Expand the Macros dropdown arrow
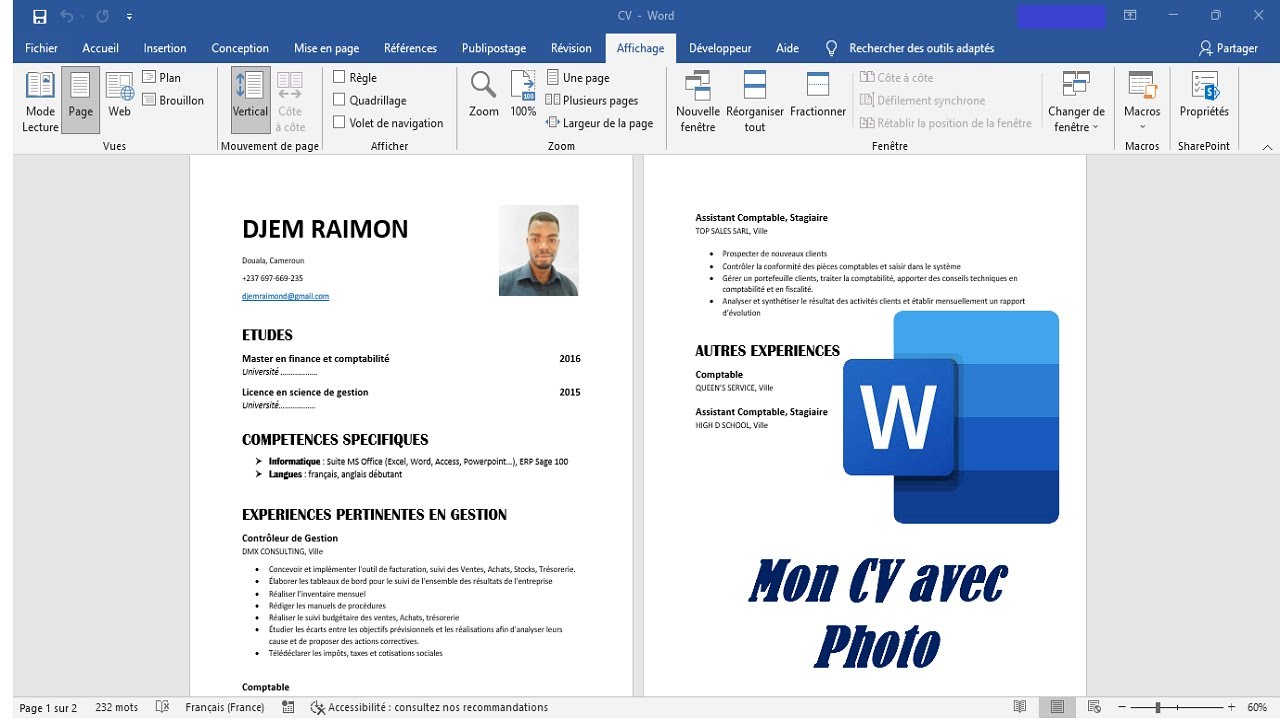The image size is (1280, 720). point(1142,126)
